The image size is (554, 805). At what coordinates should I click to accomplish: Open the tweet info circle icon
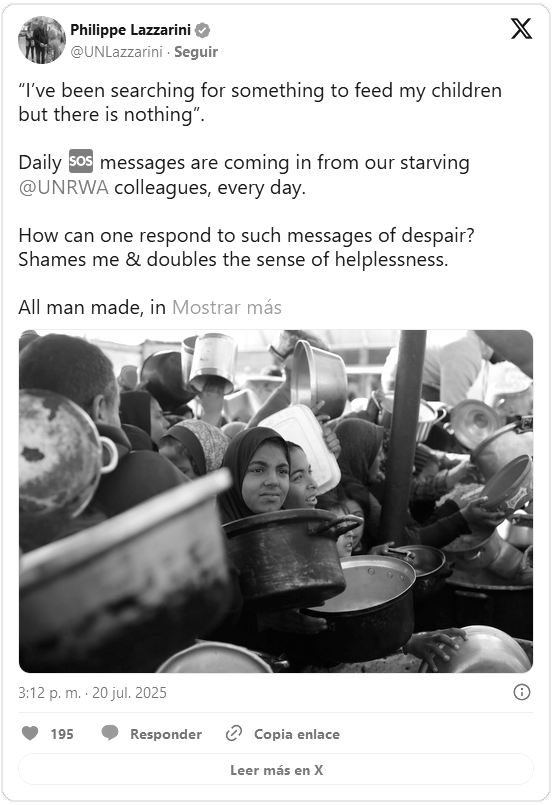(522, 692)
